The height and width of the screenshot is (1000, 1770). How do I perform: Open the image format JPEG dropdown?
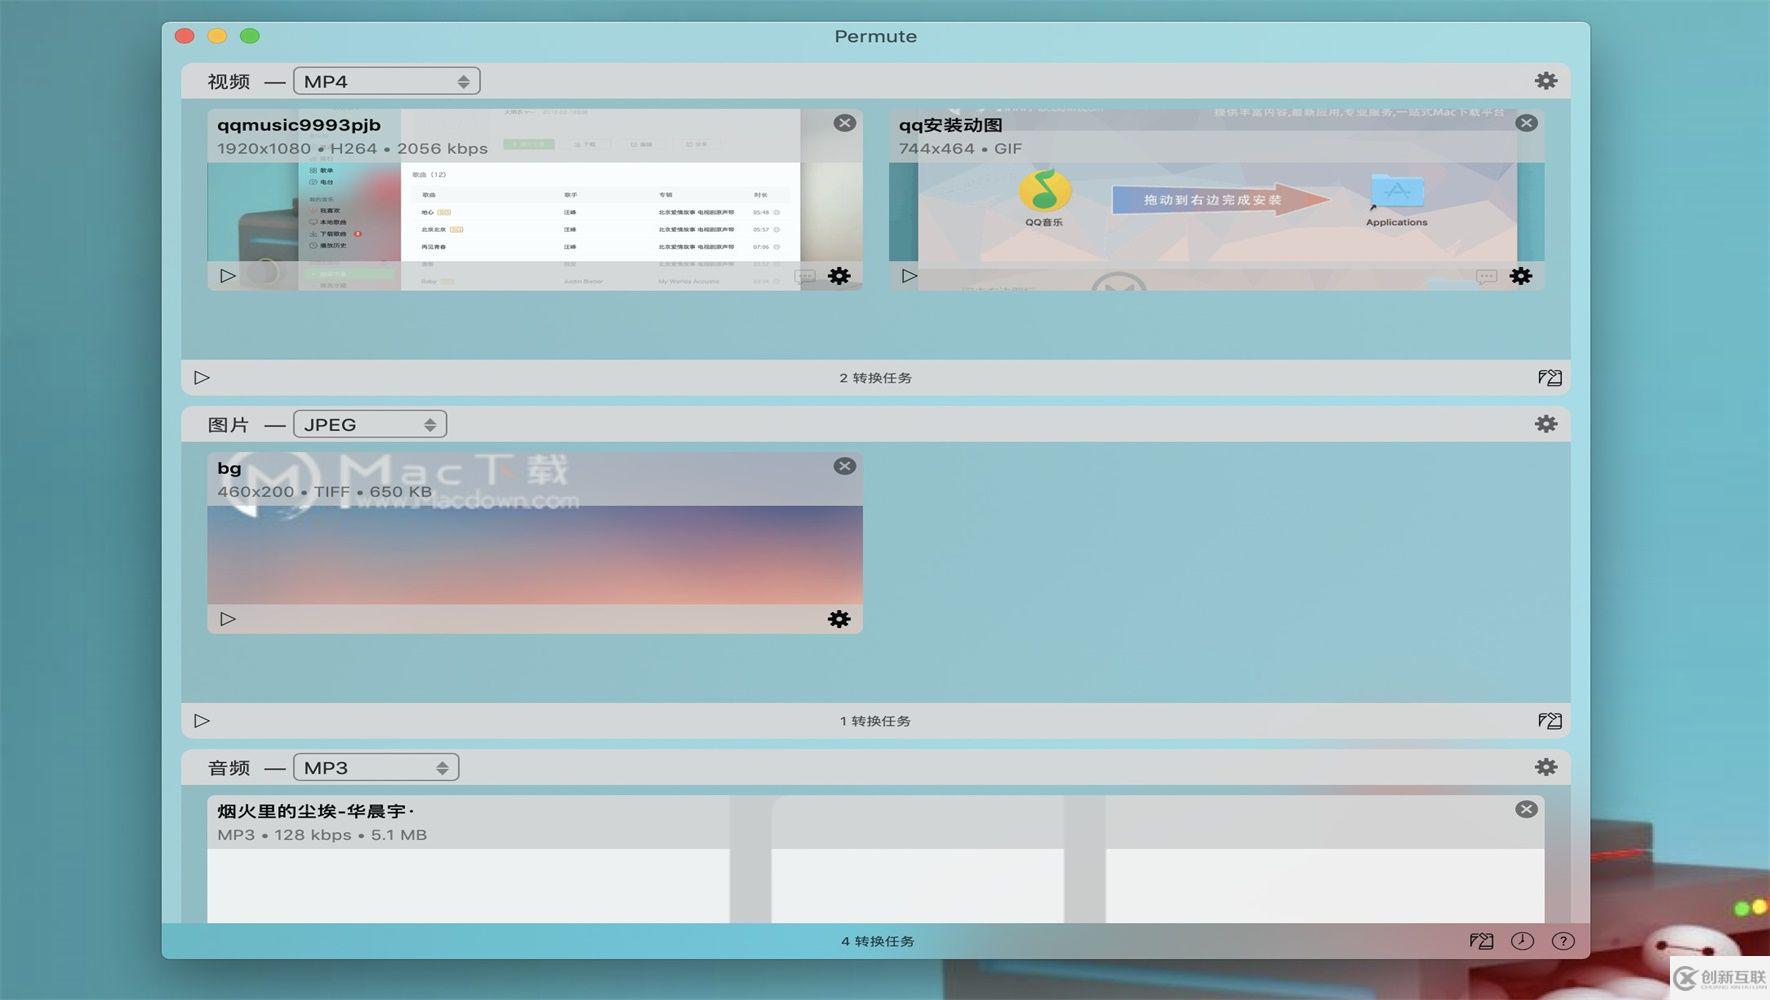pyautogui.click(x=369, y=424)
